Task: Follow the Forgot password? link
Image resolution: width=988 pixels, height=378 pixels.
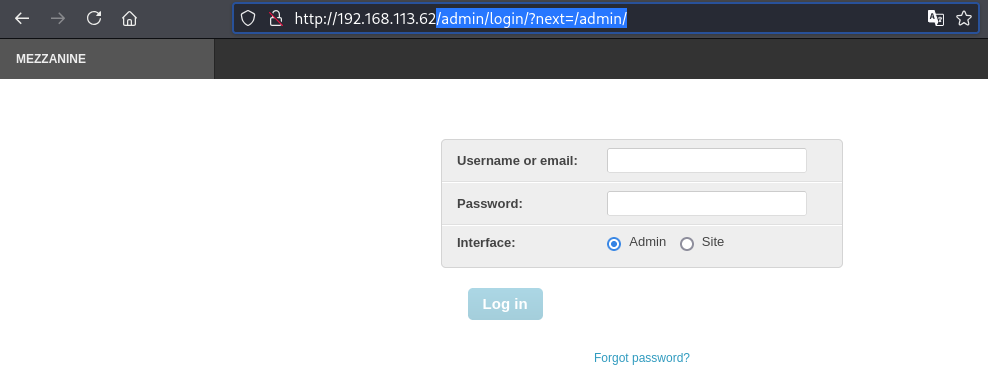Action: pyautogui.click(x=641, y=358)
